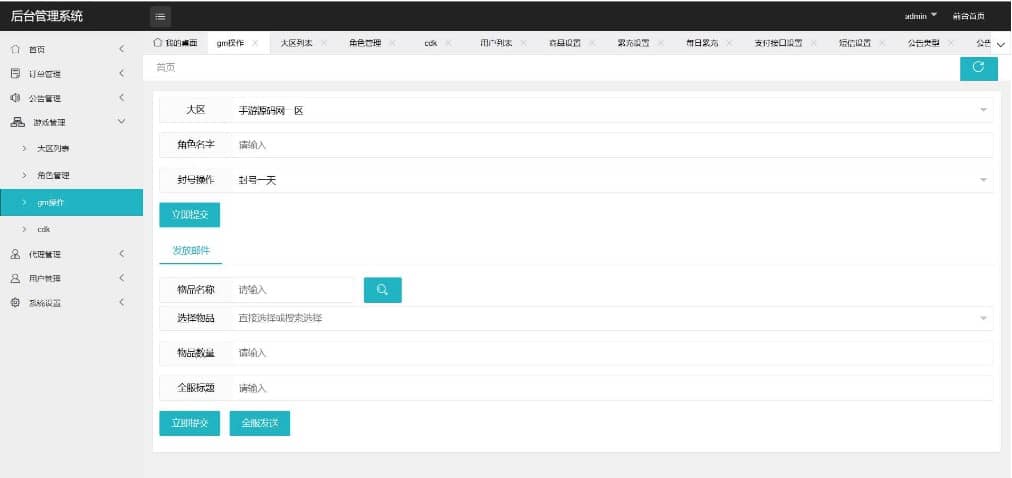
Task: Open the 封号操作 dropdown
Action: pyautogui.click(x=610, y=180)
